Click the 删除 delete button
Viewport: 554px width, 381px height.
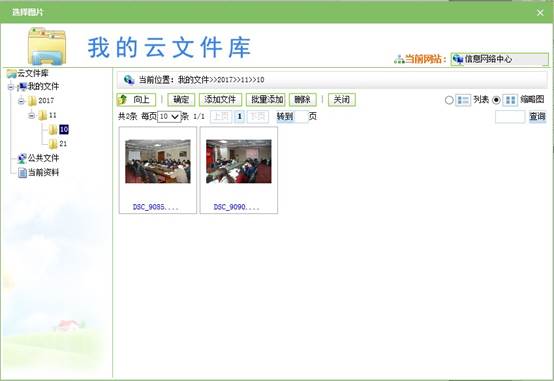(x=303, y=100)
